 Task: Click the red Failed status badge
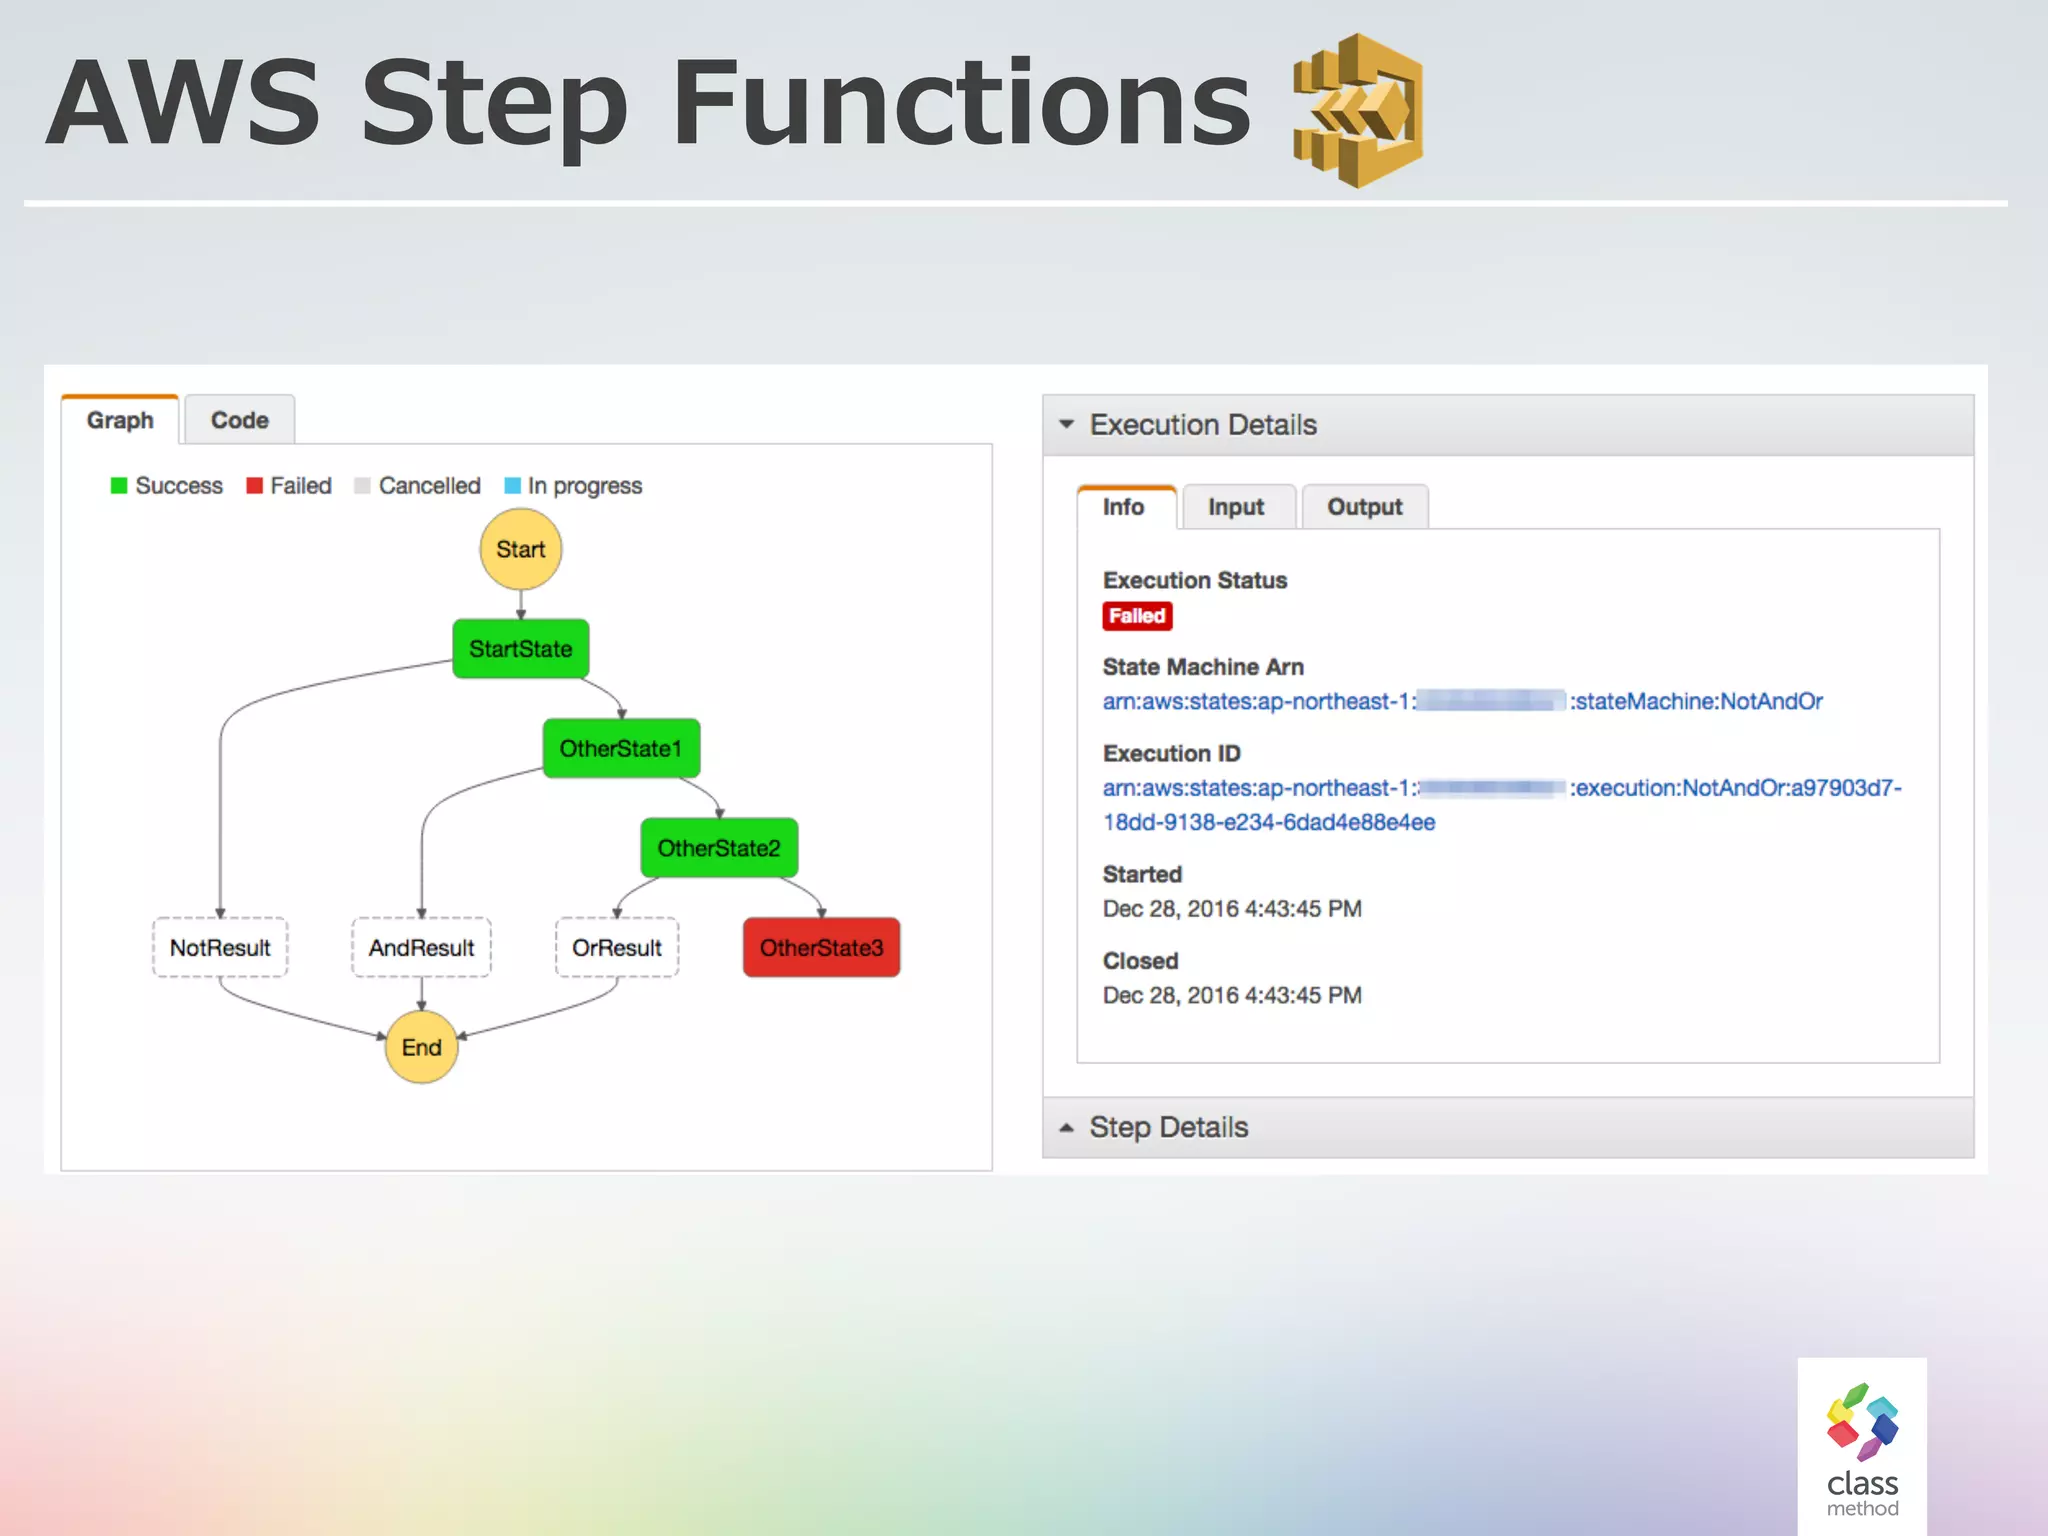(1137, 616)
